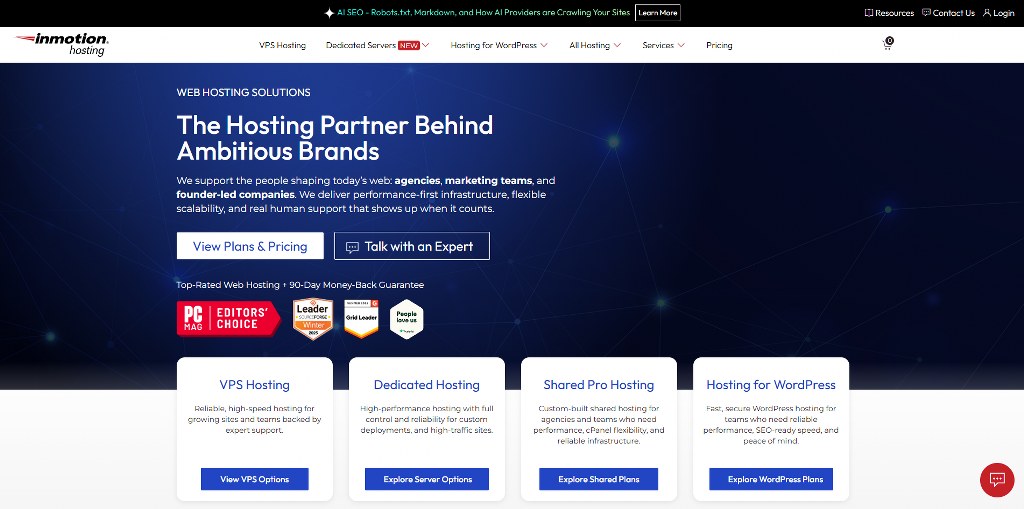Click the WEB HOSTING SOLUTIONS heading text
The image size is (1024, 509).
244,93
